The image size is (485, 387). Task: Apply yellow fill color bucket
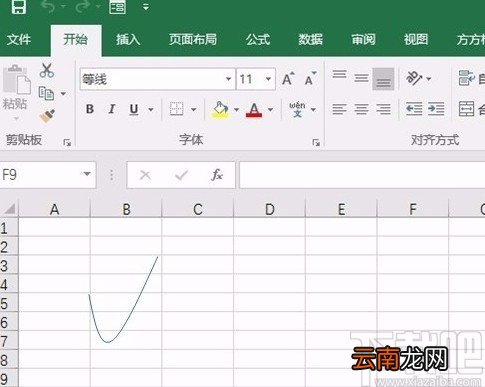click(220, 109)
